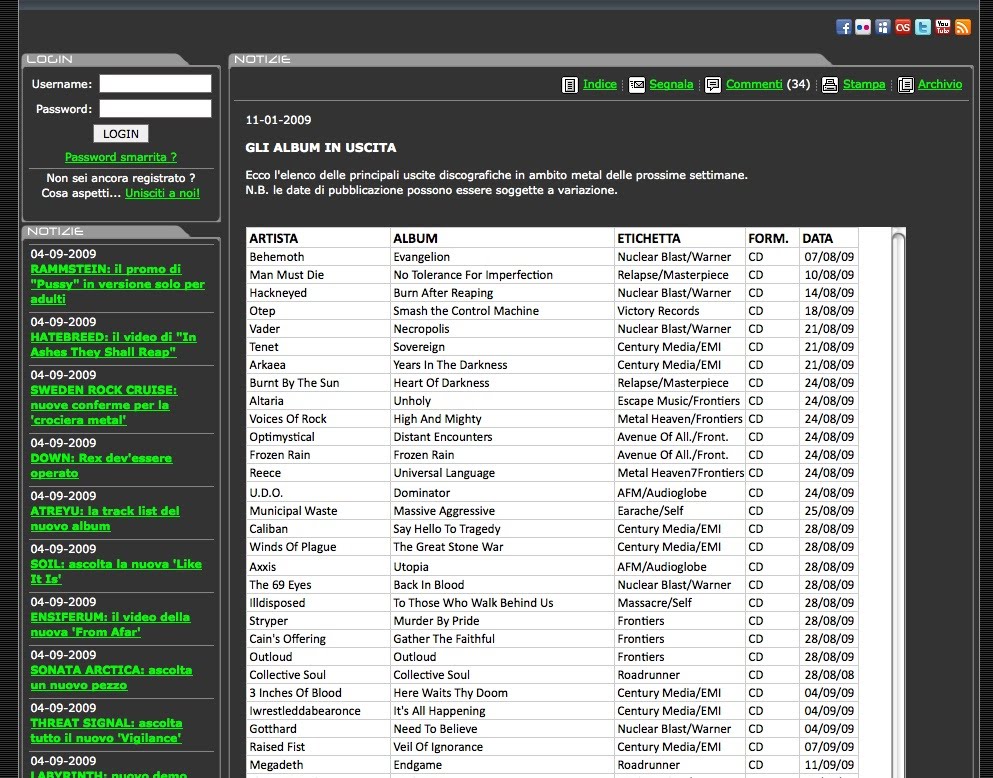Open the ATREYU track list news link

[105, 518]
